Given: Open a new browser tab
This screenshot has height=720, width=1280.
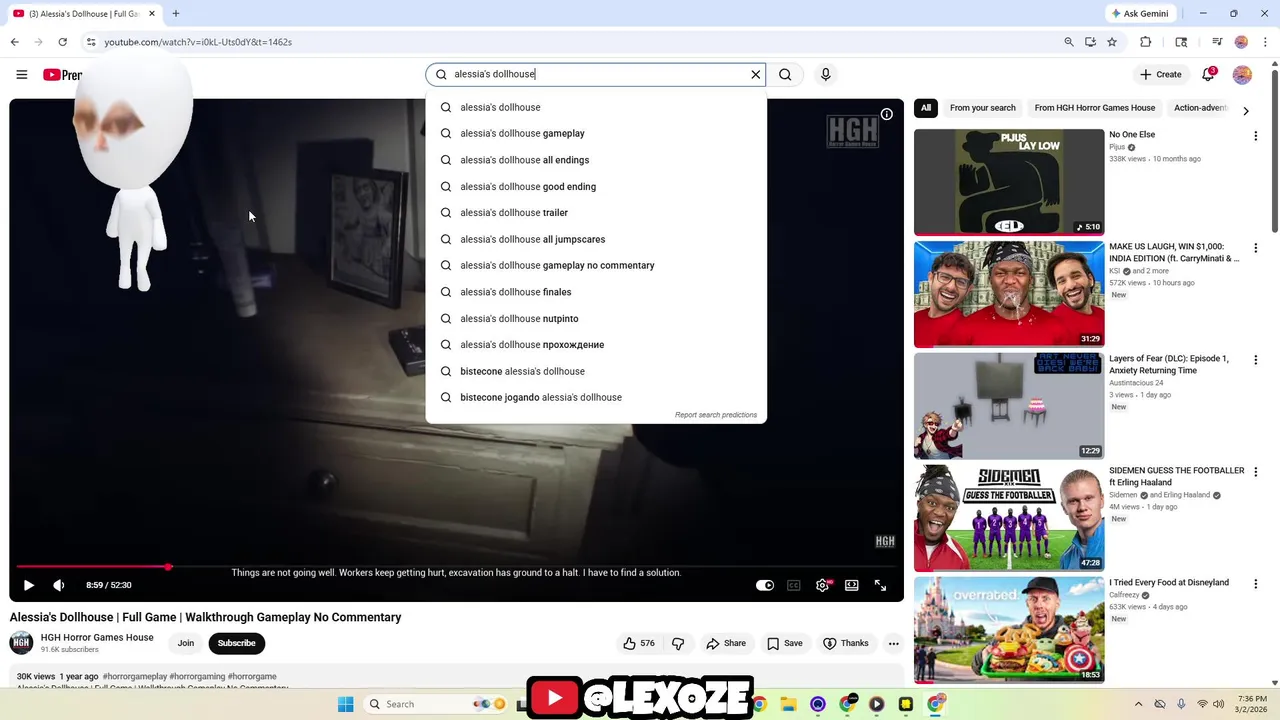Looking at the screenshot, I should 176,14.
